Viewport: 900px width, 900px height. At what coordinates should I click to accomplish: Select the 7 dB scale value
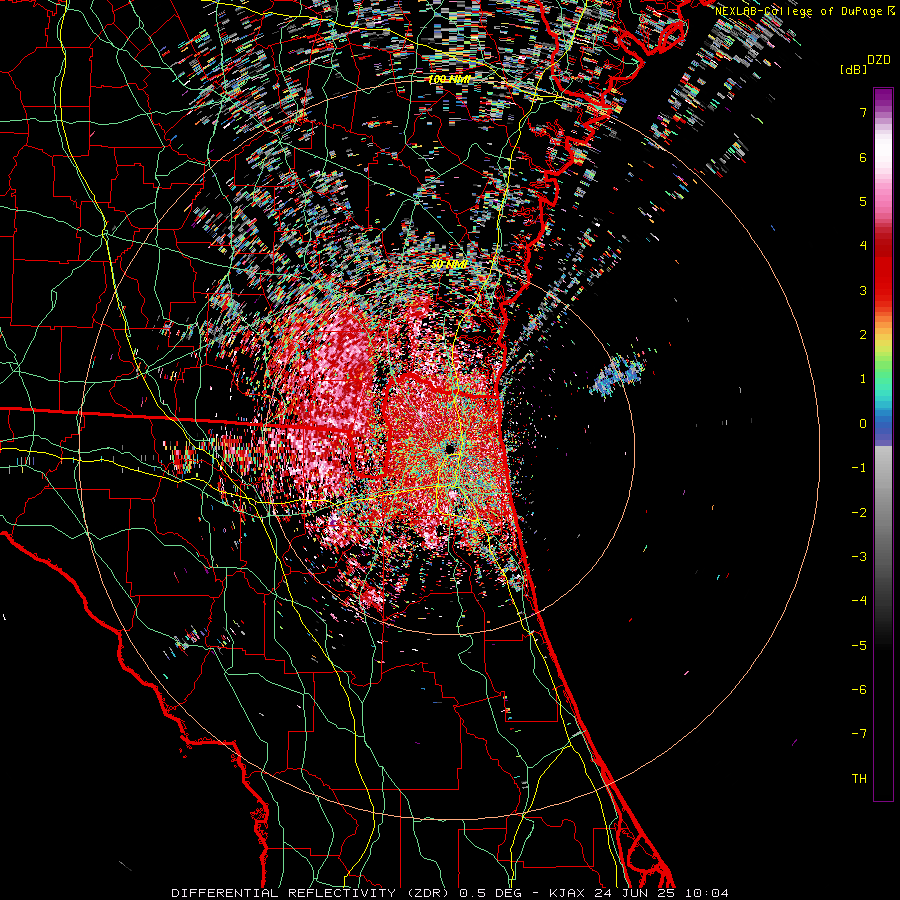863,112
